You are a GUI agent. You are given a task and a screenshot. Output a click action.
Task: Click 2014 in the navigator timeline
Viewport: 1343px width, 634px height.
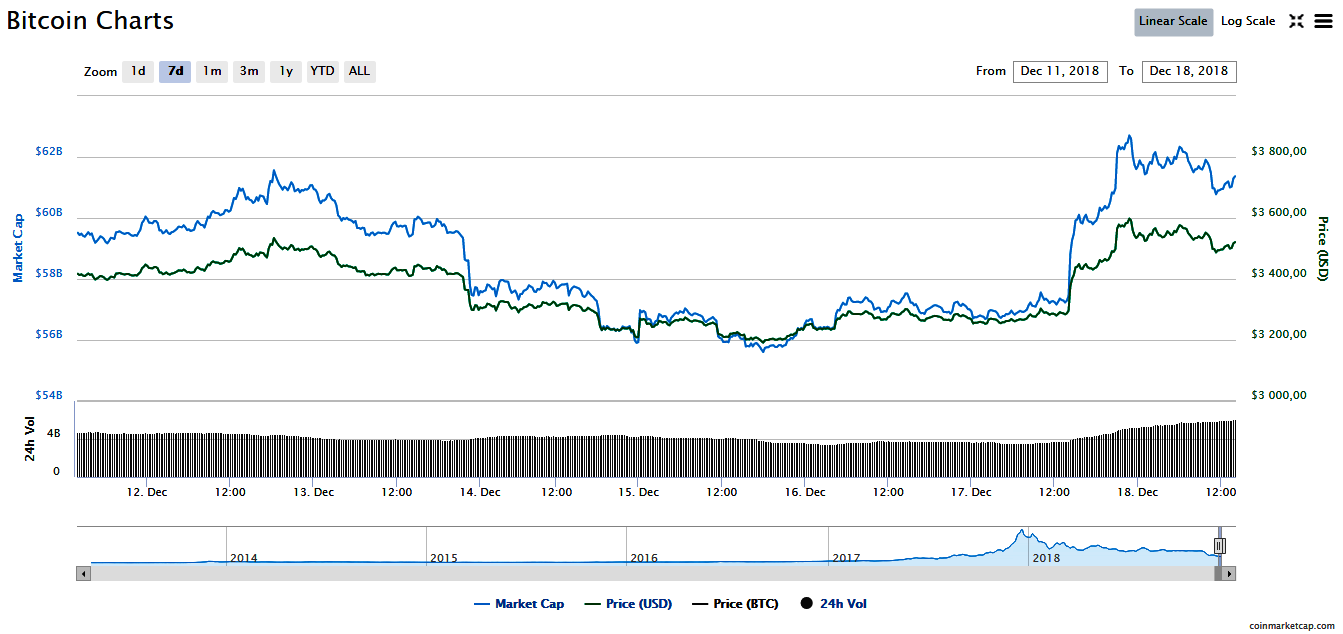pyautogui.click(x=243, y=558)
